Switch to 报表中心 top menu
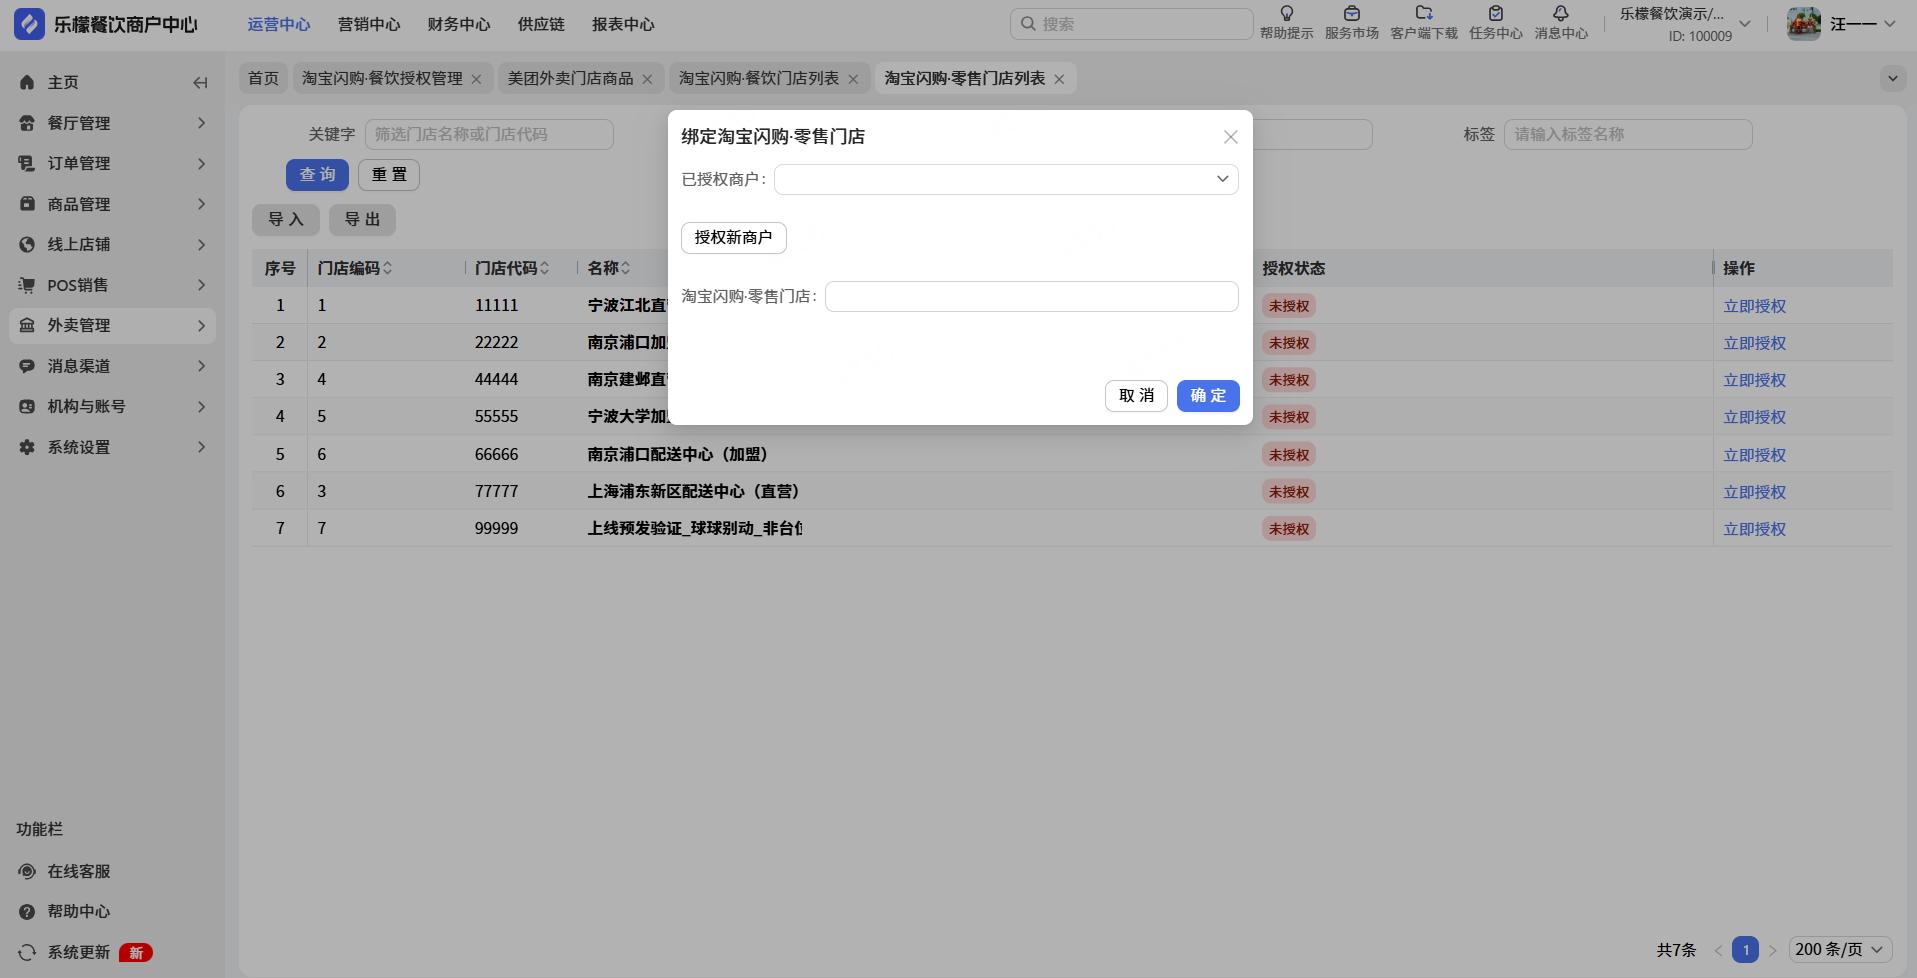 (623, 24)
